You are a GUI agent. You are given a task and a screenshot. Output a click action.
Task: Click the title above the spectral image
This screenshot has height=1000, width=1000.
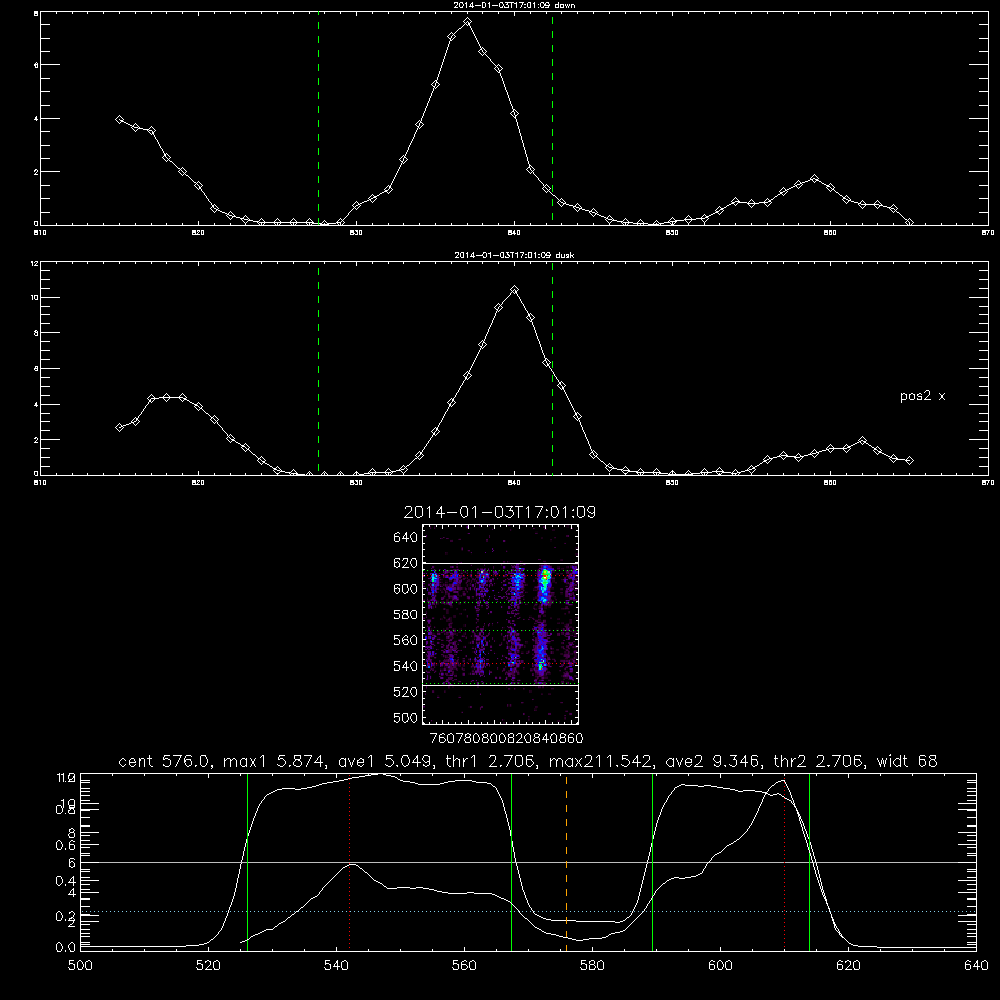499,512
